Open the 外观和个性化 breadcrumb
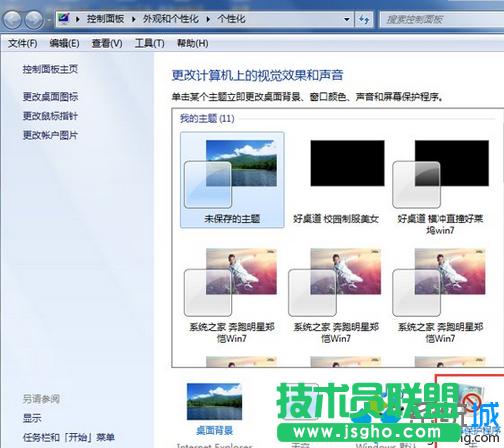The image size is (504, 448). (171, 19)
